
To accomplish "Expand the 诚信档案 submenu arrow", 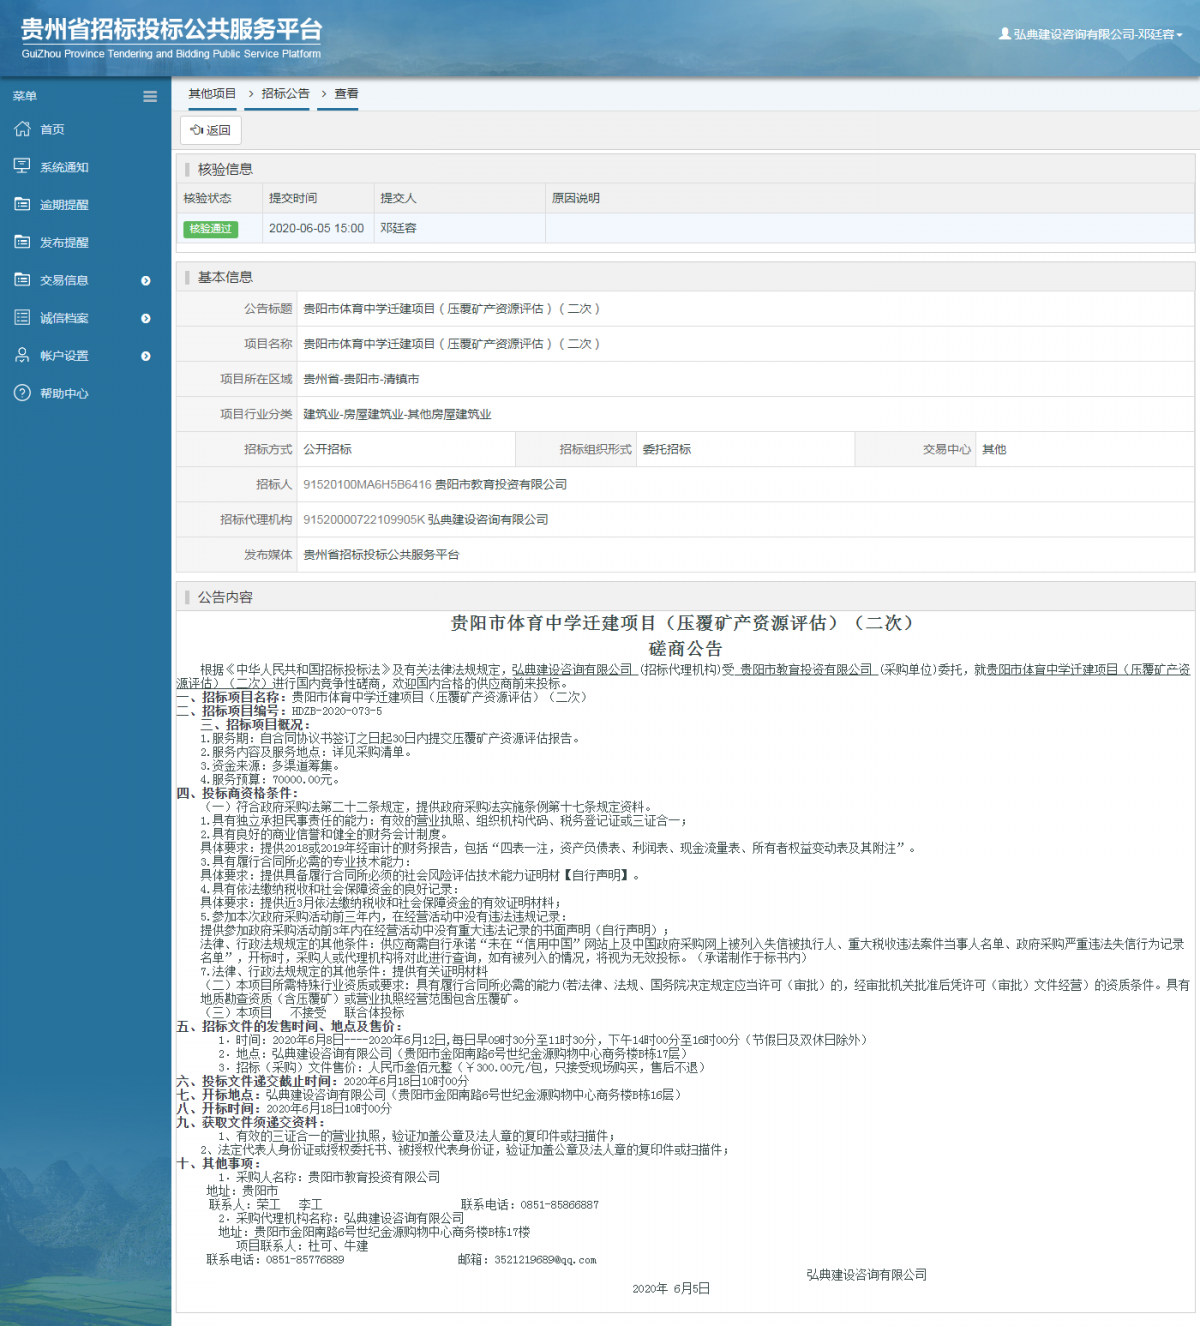I will click(146, 318).
